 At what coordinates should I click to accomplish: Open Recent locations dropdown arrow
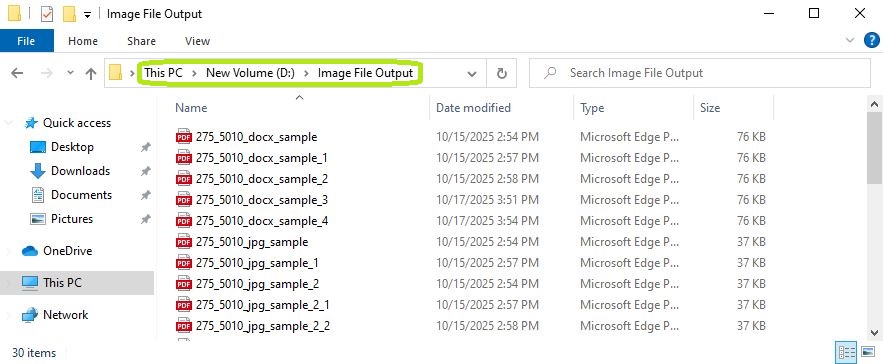point(70,73)
